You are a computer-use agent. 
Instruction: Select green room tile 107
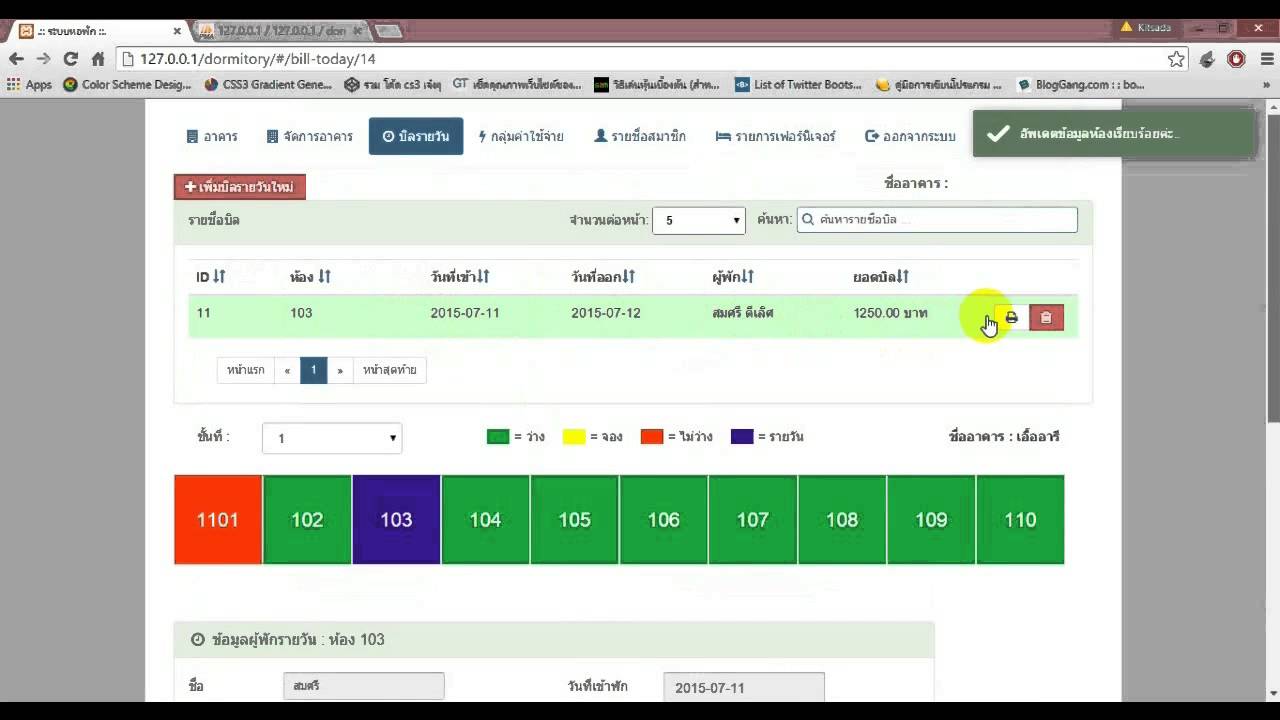point(752,520)
